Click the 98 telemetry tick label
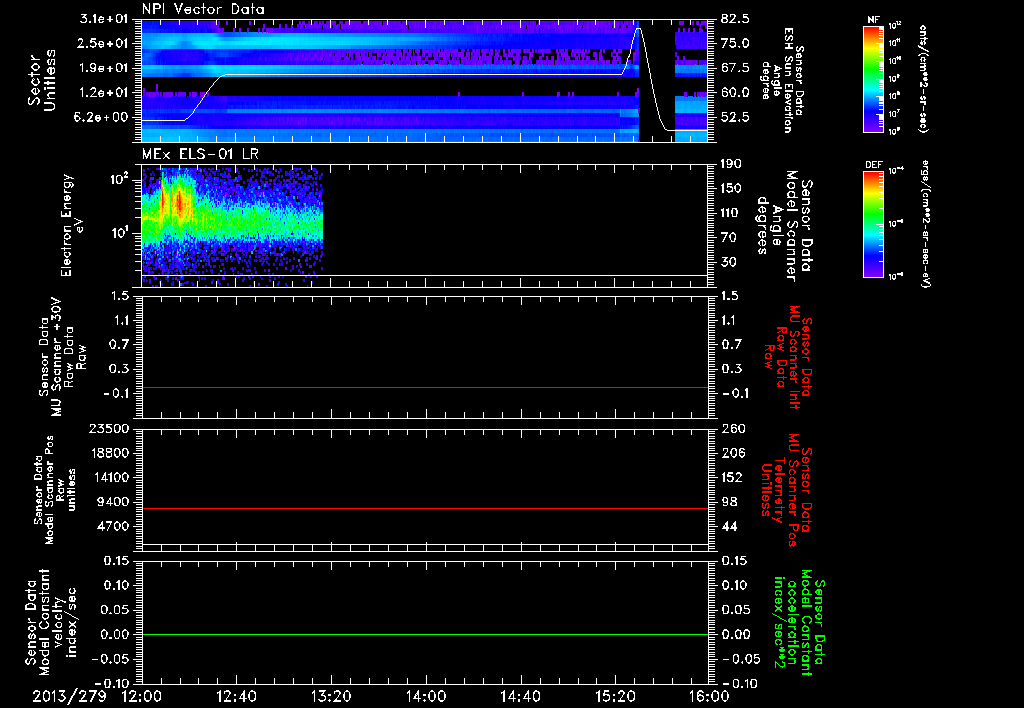This screenshot has width=1024, height=708. (x=728, y=502)
